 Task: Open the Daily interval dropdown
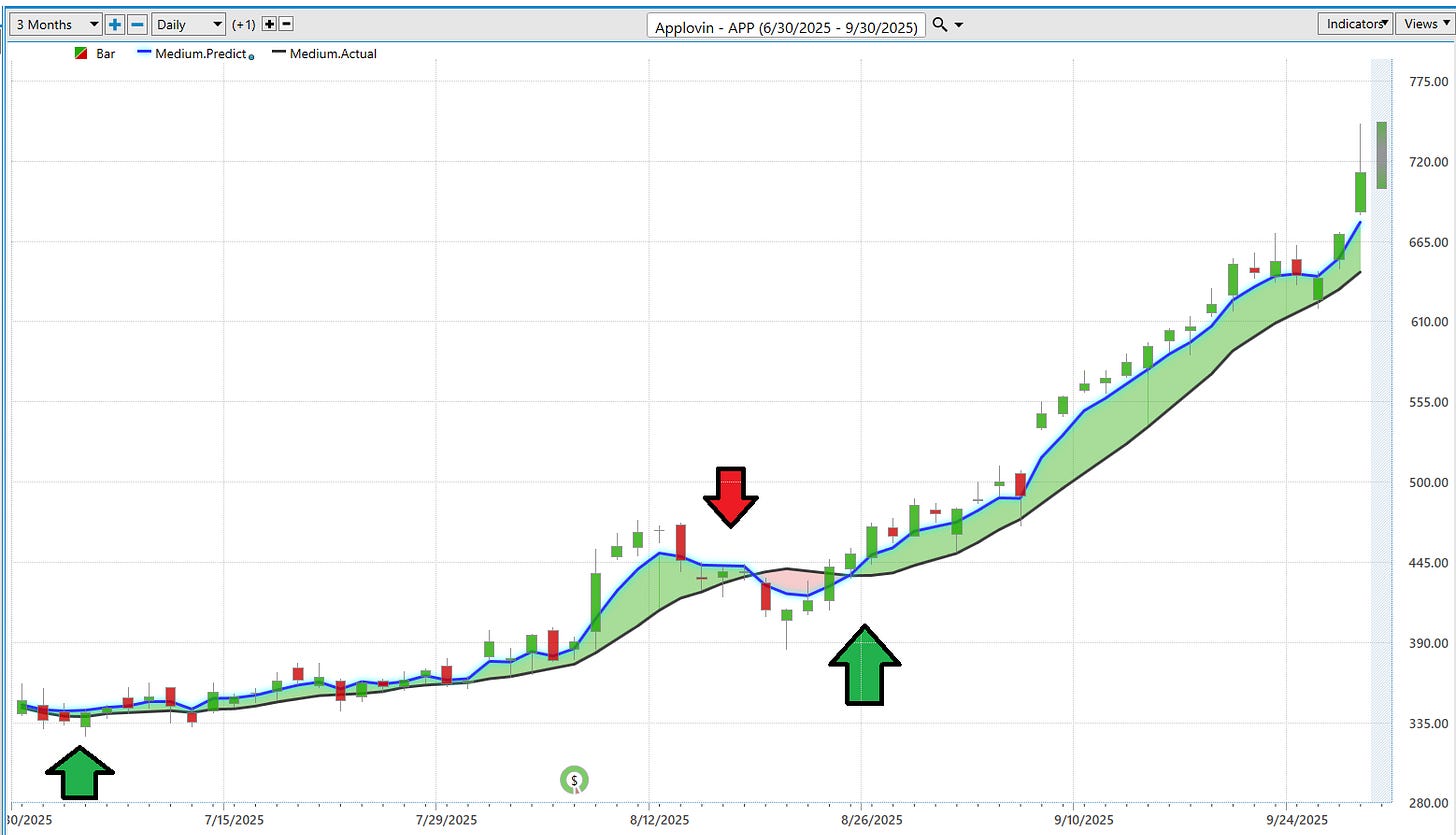189,25
